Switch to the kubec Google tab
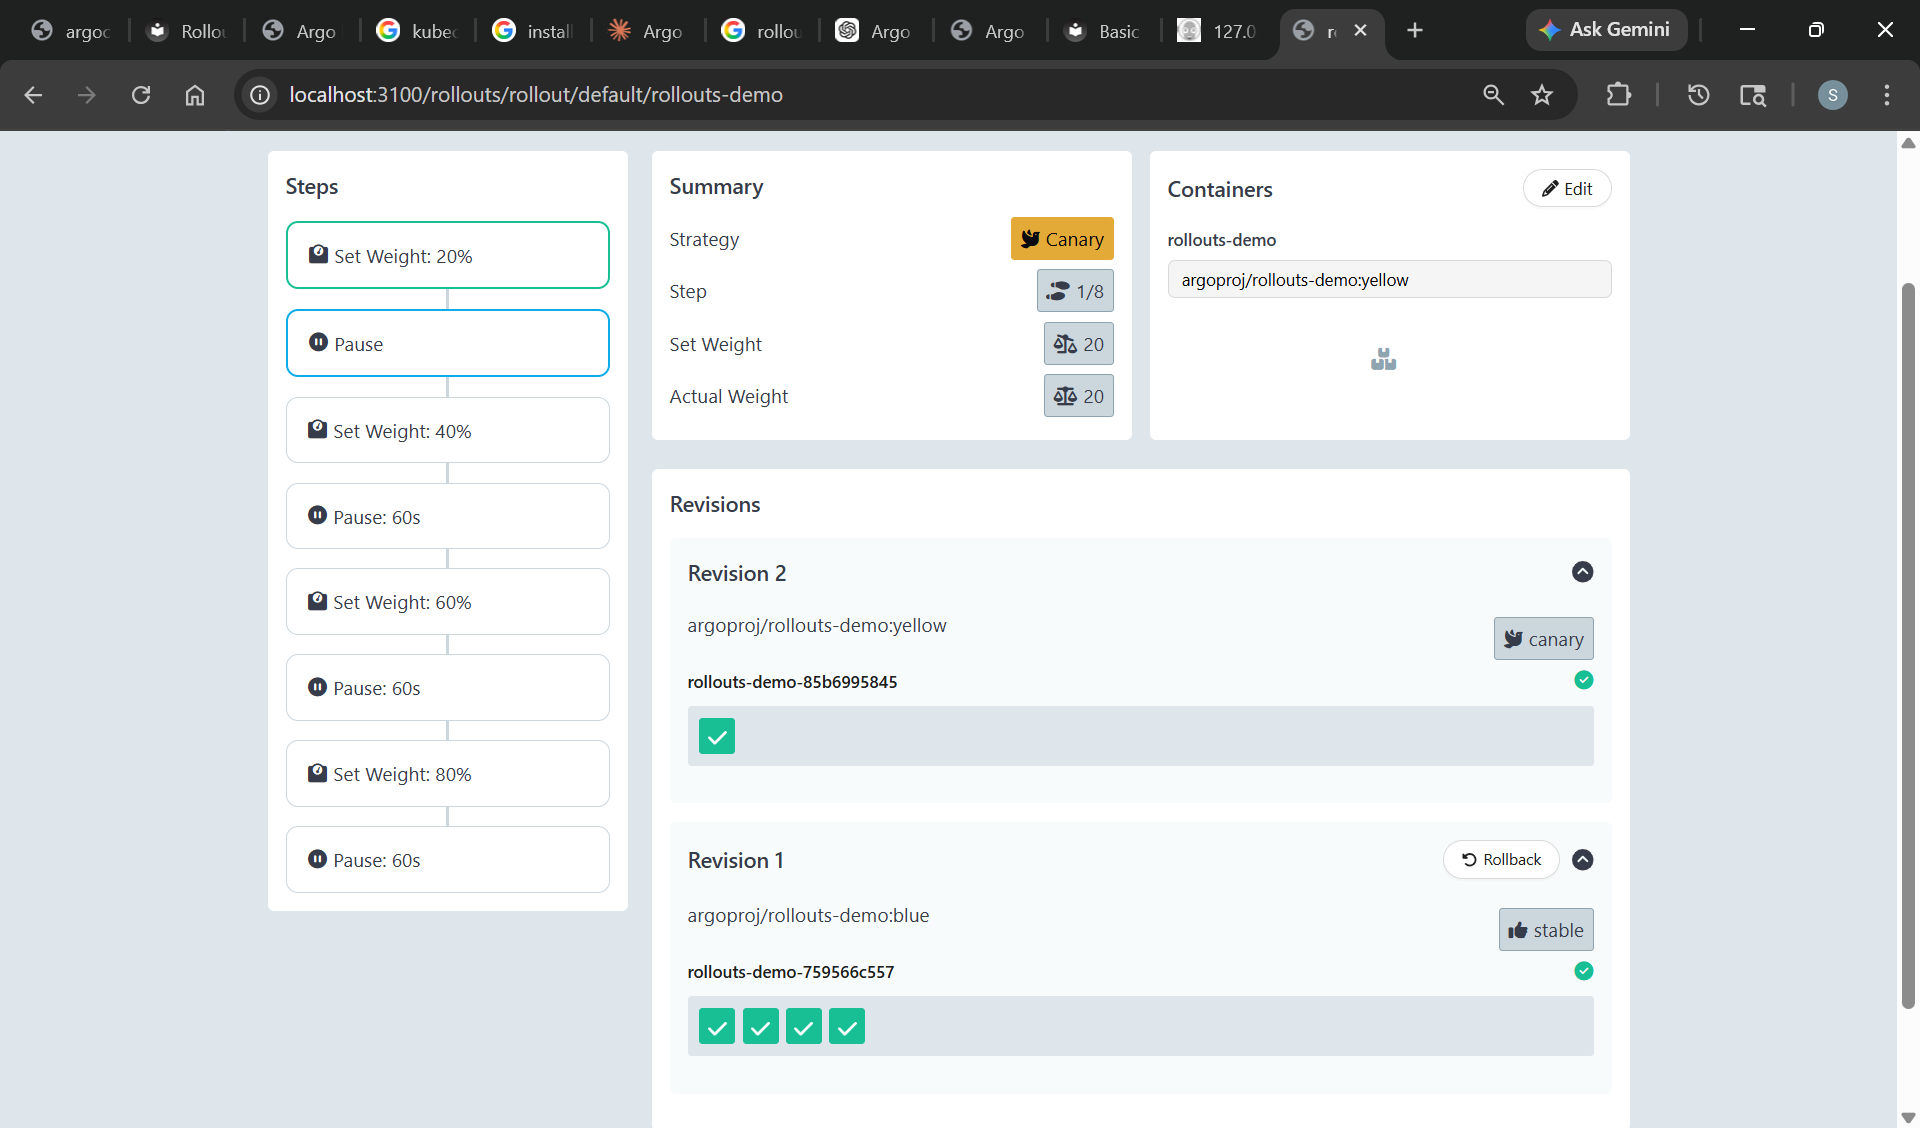Image resolution: width=1920 pixels, height=1128 pixels. point(418,31)
